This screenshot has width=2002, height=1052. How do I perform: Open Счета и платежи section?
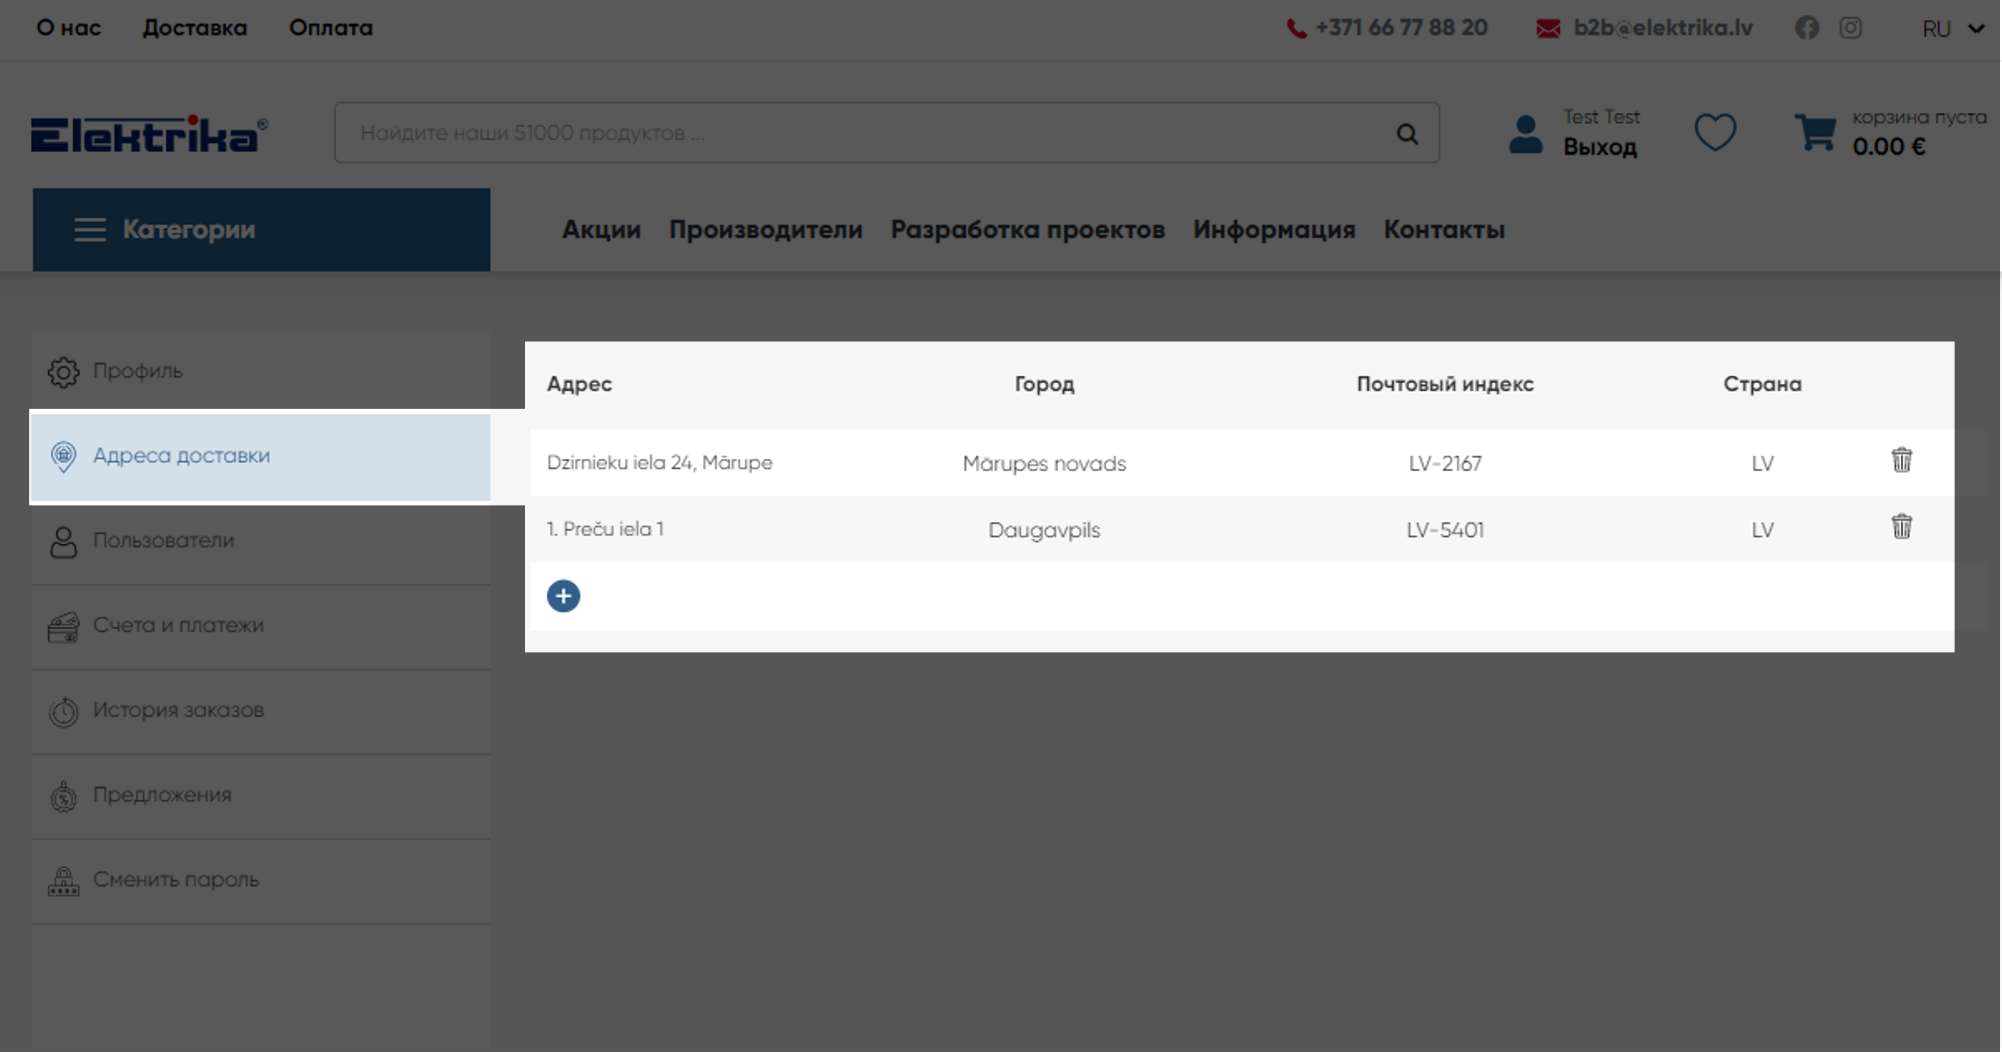point(178,625)
